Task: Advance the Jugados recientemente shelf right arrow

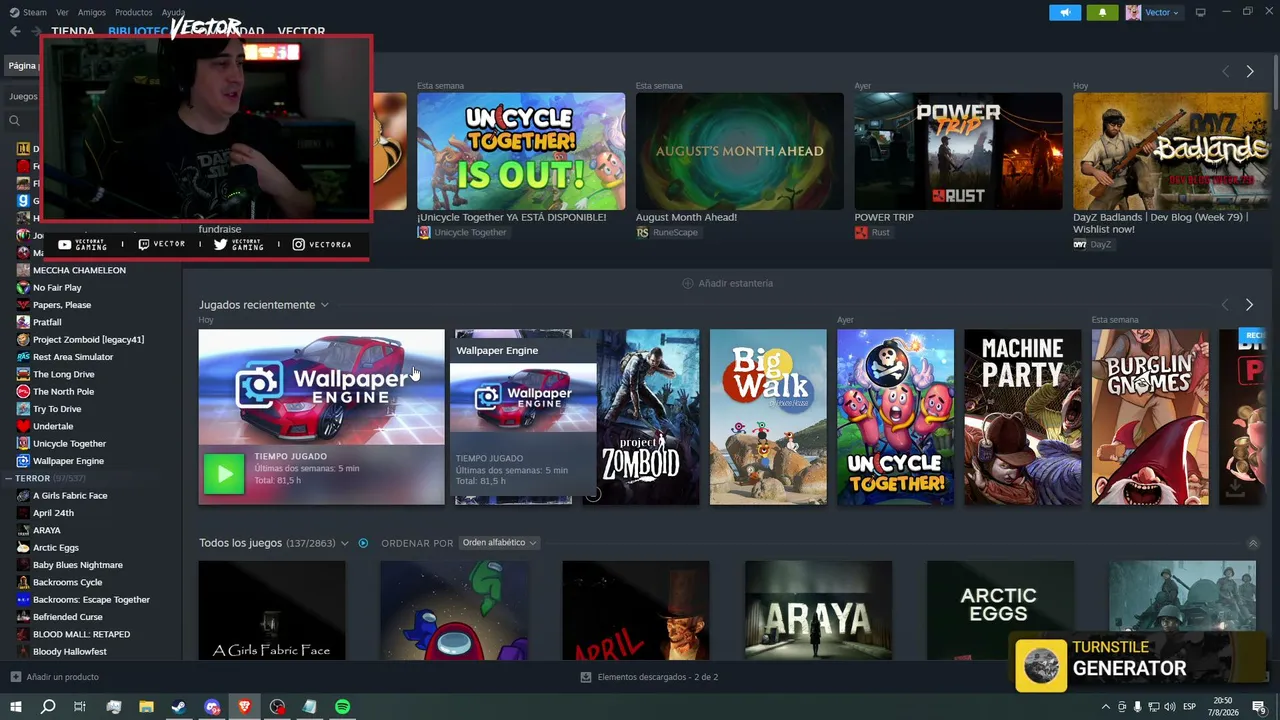Action: pos(1249,304)
